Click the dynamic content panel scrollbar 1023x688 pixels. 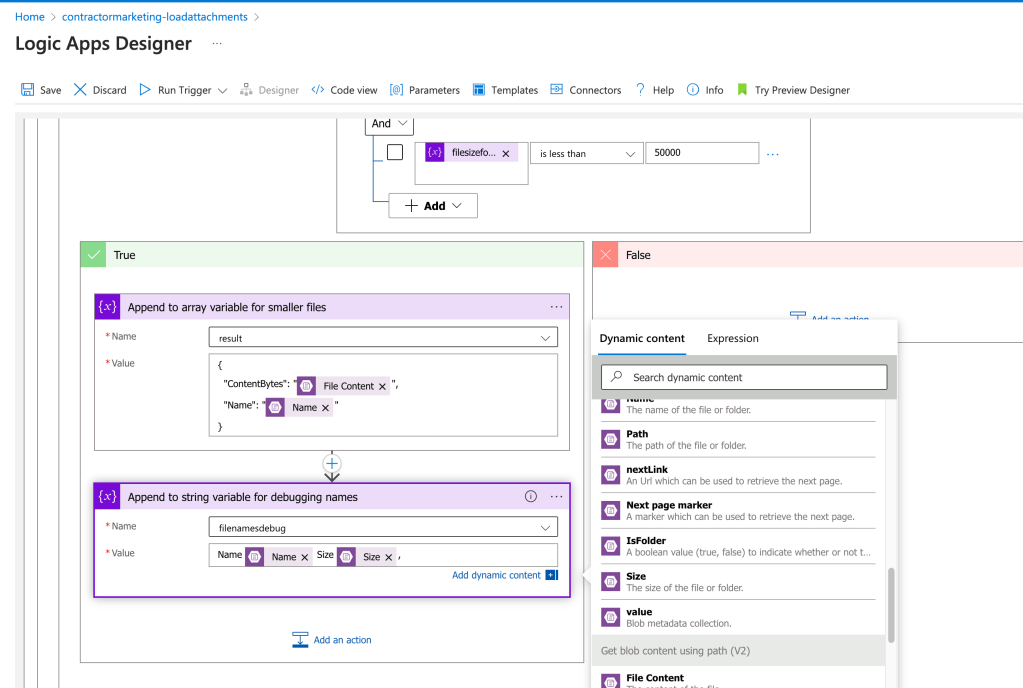click(x=891, y=605)
